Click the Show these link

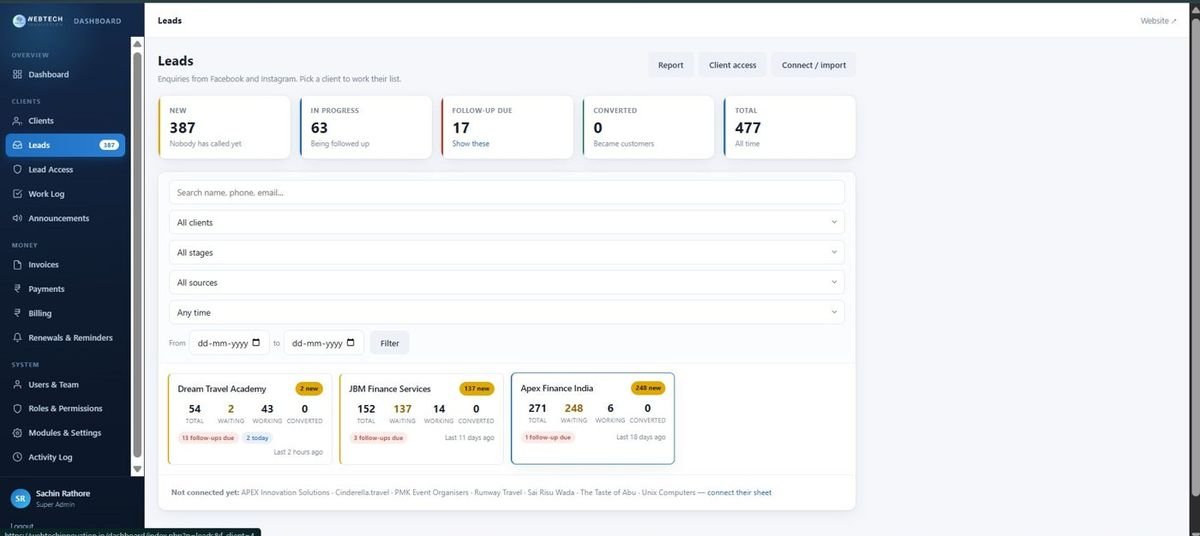pyautogui.click(x=471, y=144)
